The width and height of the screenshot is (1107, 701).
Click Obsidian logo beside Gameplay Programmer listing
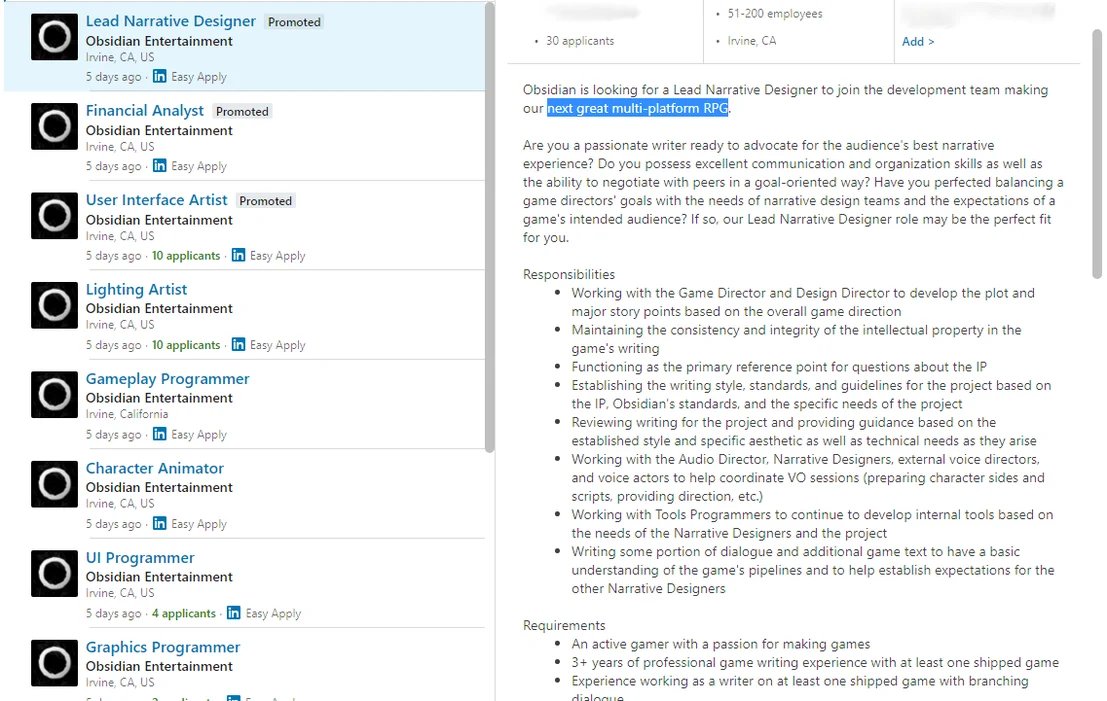(x=54, y=395)
